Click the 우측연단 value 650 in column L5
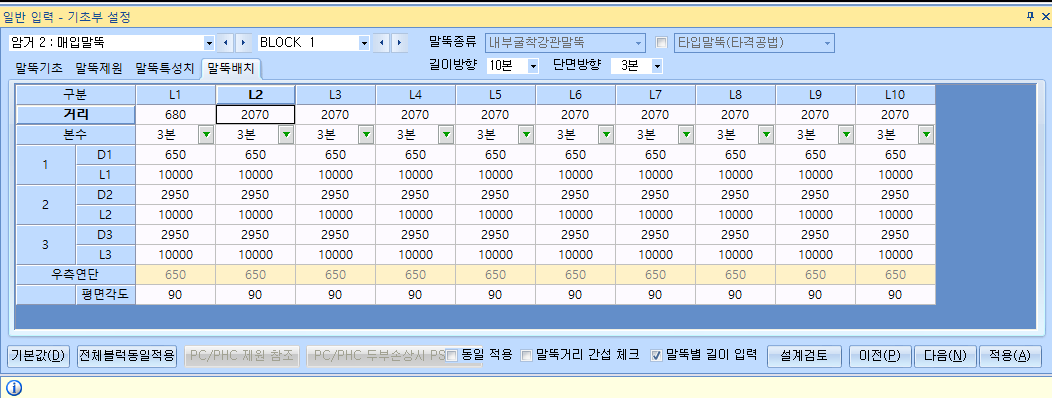 point(495,275)
